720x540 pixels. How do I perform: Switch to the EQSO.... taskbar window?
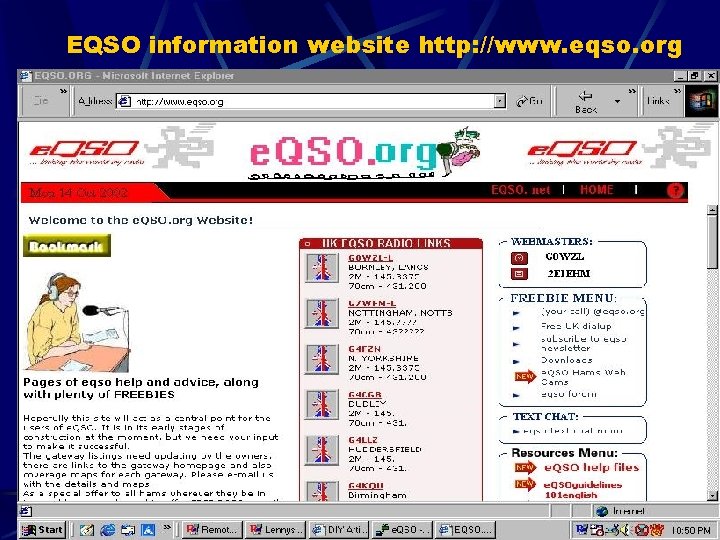click(466, 529)
